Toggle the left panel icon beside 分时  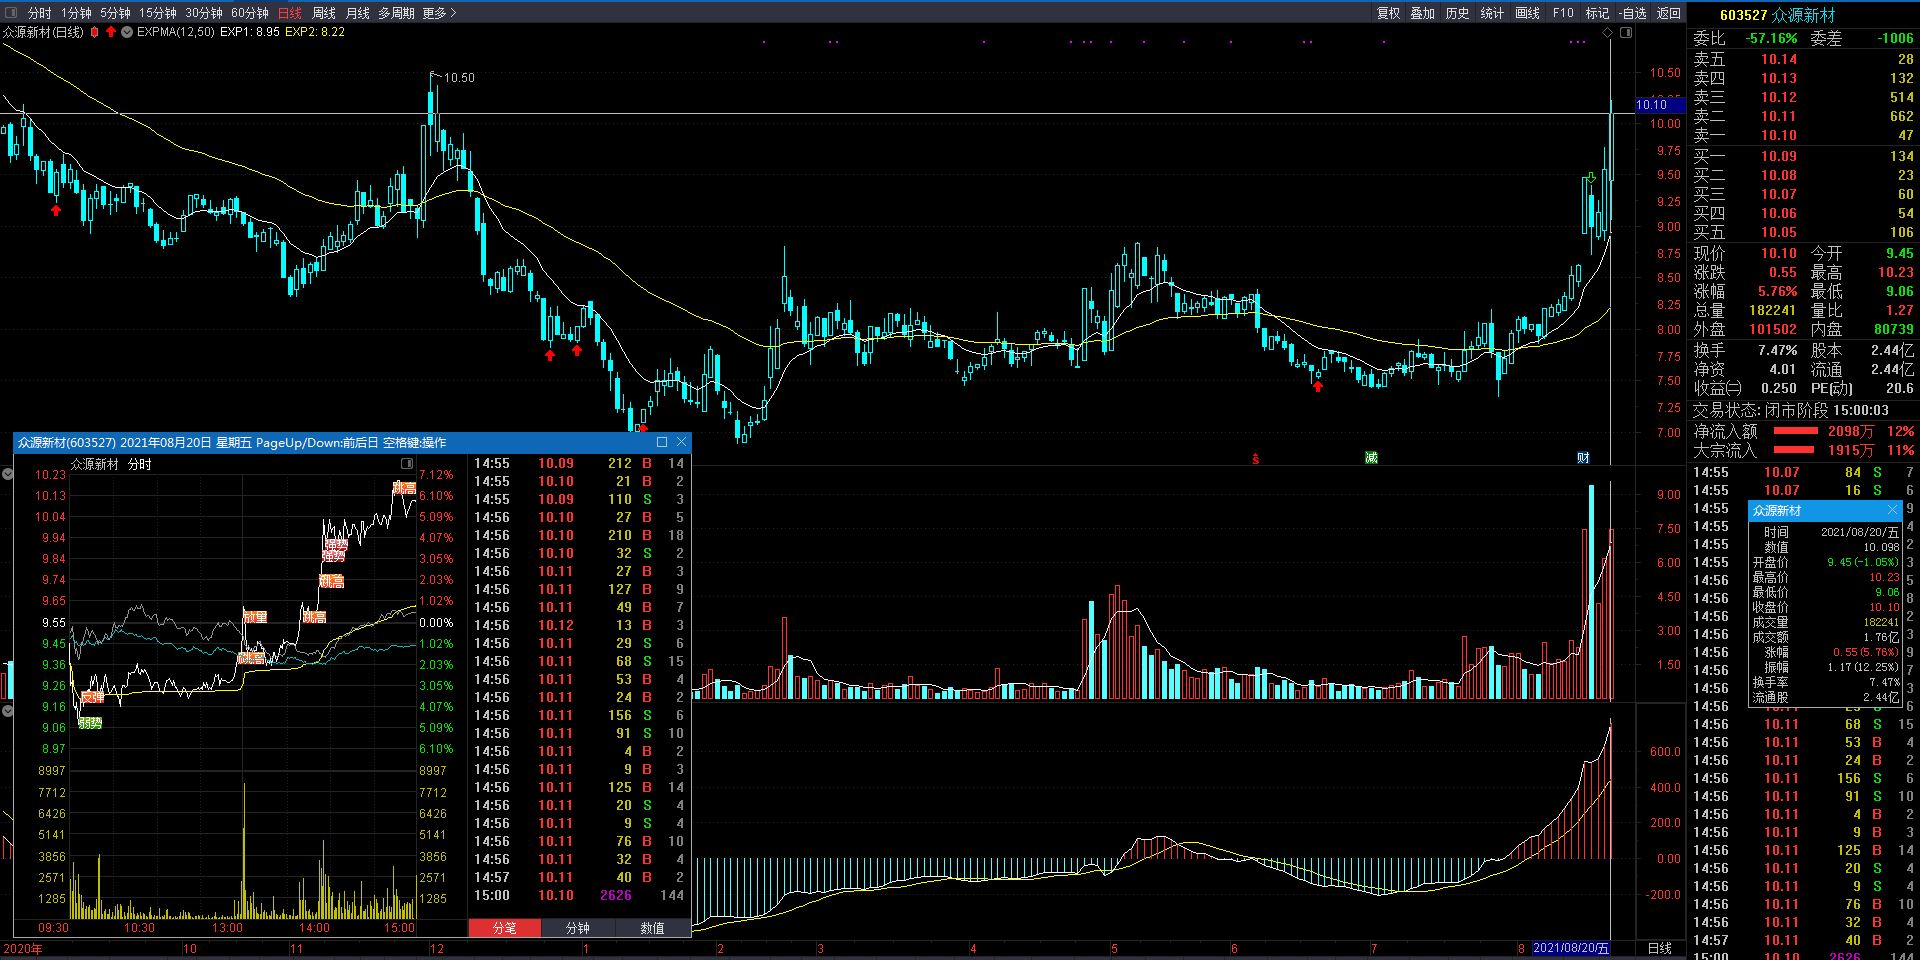(x=12, y=13)
